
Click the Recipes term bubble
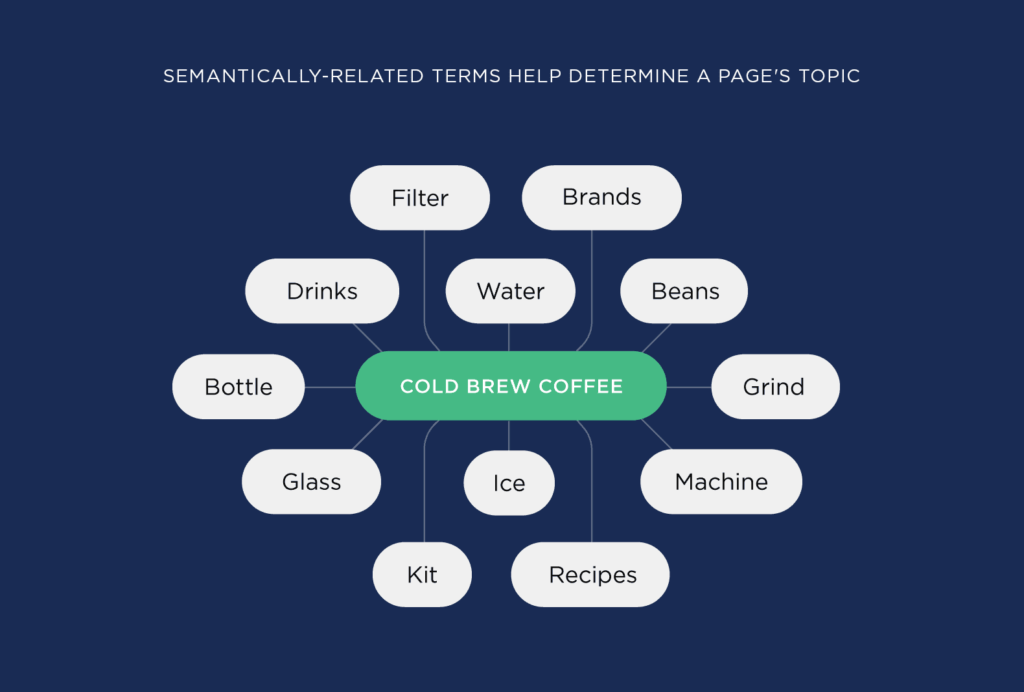tap(592, 575)
